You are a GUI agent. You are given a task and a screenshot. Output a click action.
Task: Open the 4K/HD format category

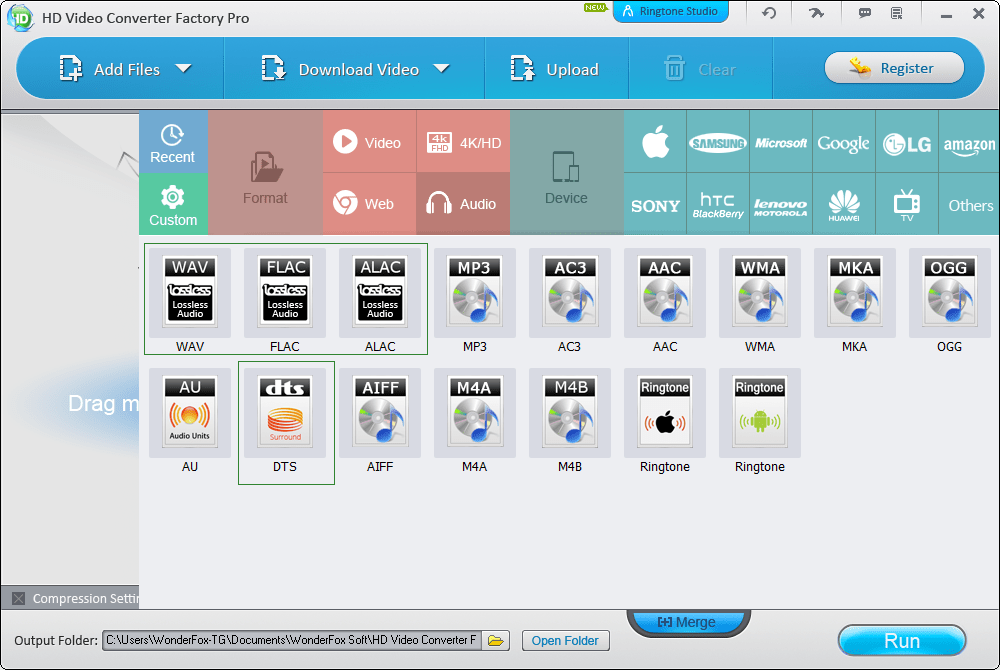click(464, 142)
